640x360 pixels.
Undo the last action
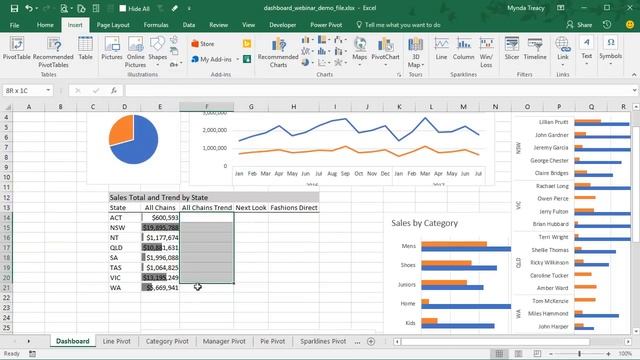(x=29, y=8)
